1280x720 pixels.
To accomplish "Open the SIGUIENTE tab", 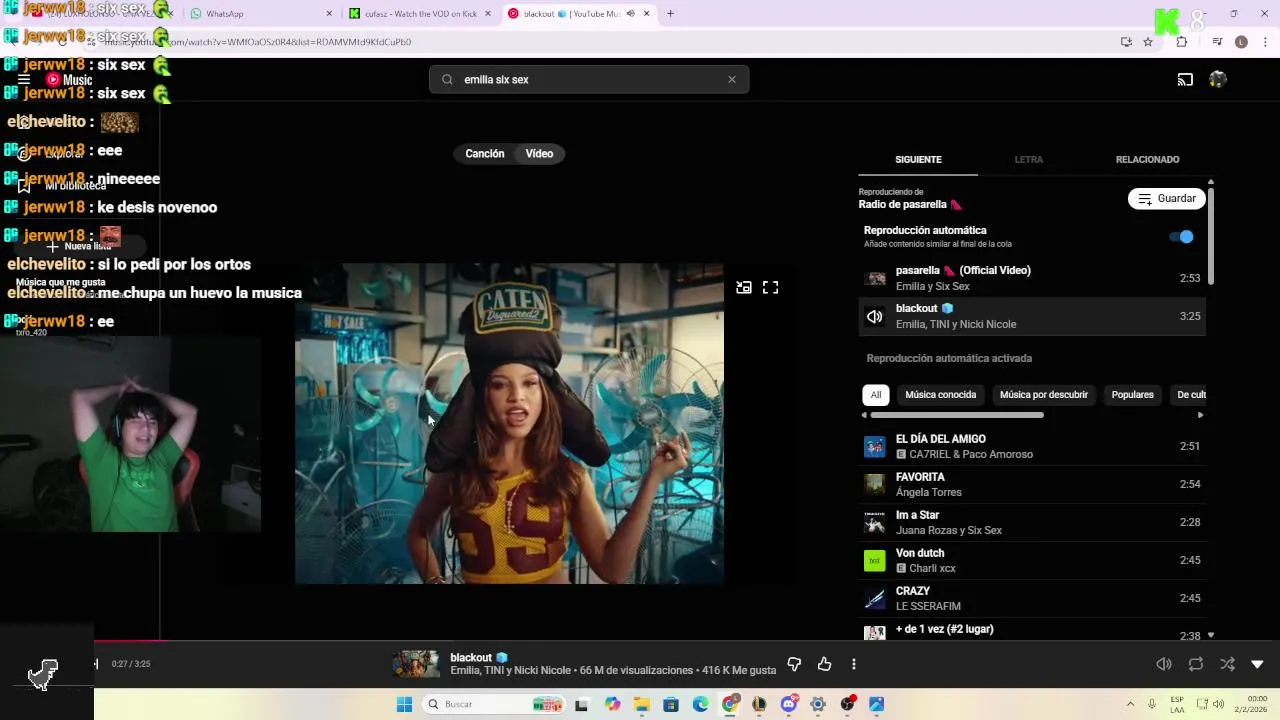I will pyautogui.click(x=918, y=160).
